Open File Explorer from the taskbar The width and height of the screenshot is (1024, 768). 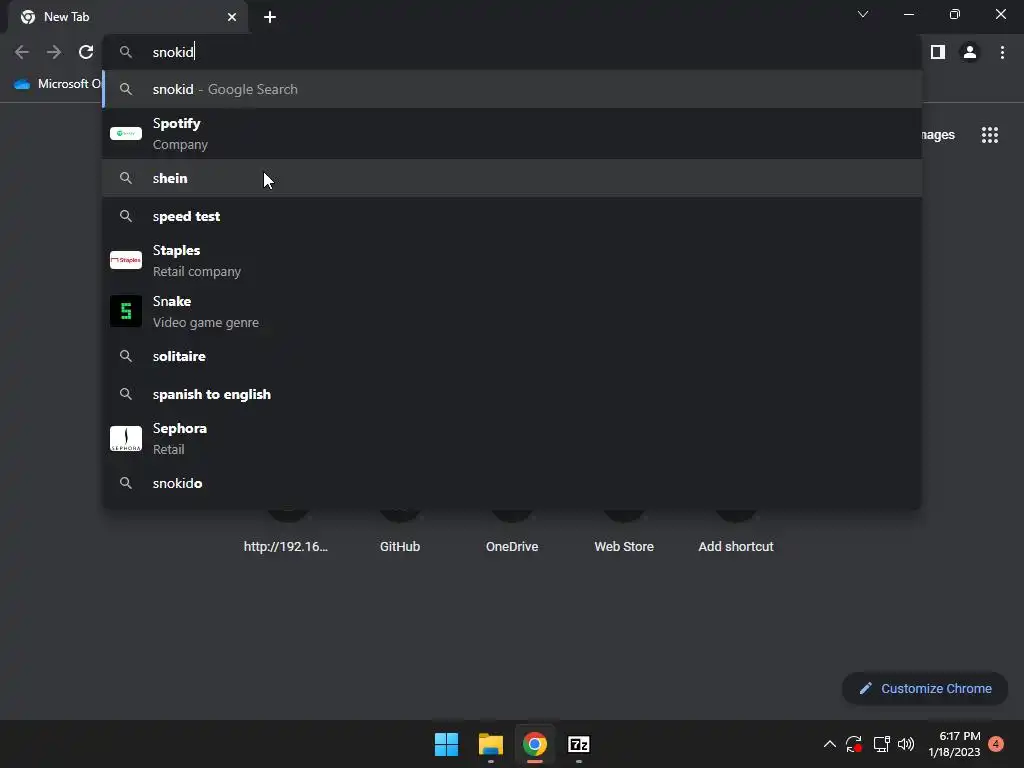click(x=491, y=744)
